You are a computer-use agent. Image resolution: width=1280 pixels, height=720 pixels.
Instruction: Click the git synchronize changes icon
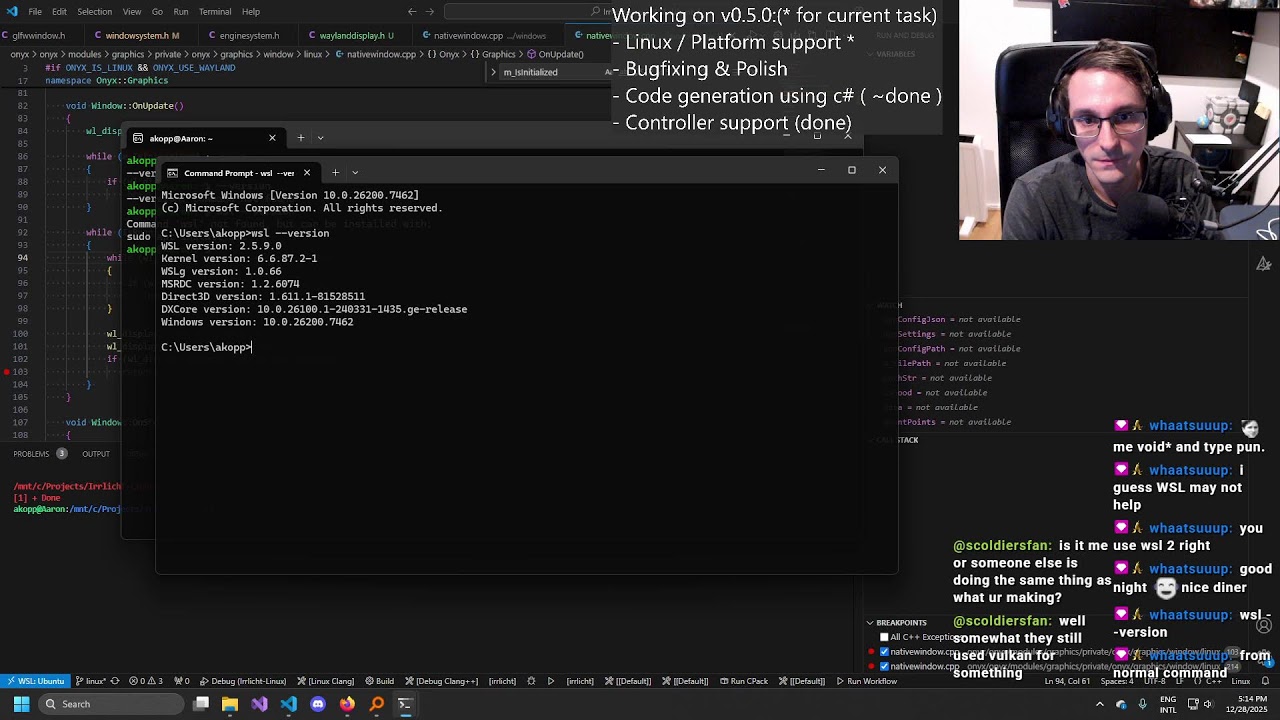coord(115,681)
